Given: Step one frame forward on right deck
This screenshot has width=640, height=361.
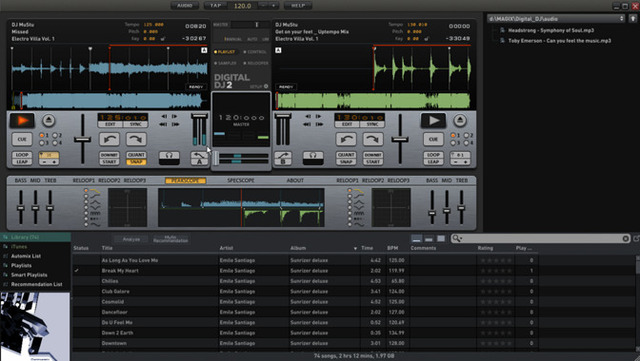Looking at the screenshot, I should pos(318,116).
